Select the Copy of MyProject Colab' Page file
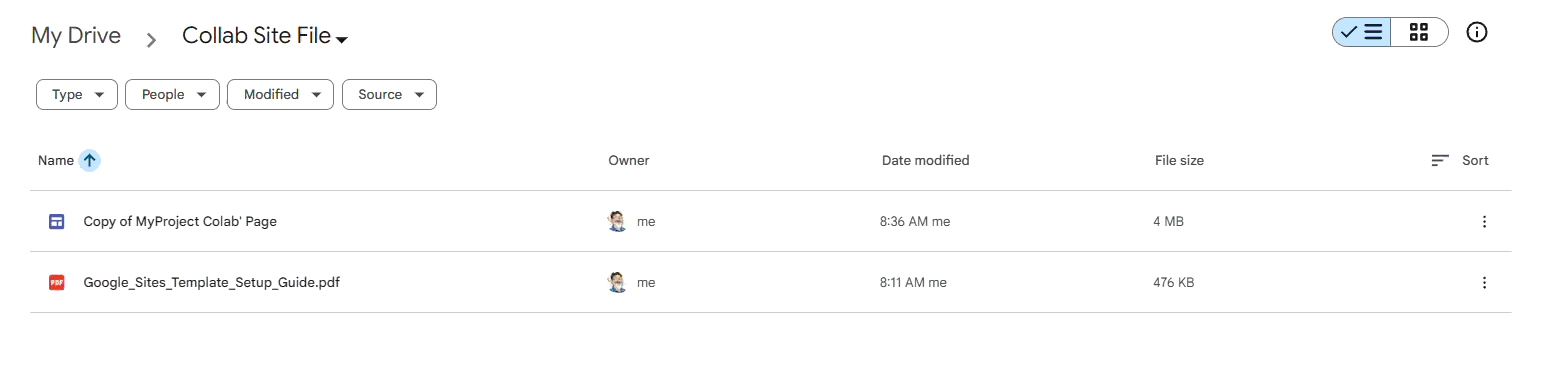1544x386 pixels. tap(180, 222)
